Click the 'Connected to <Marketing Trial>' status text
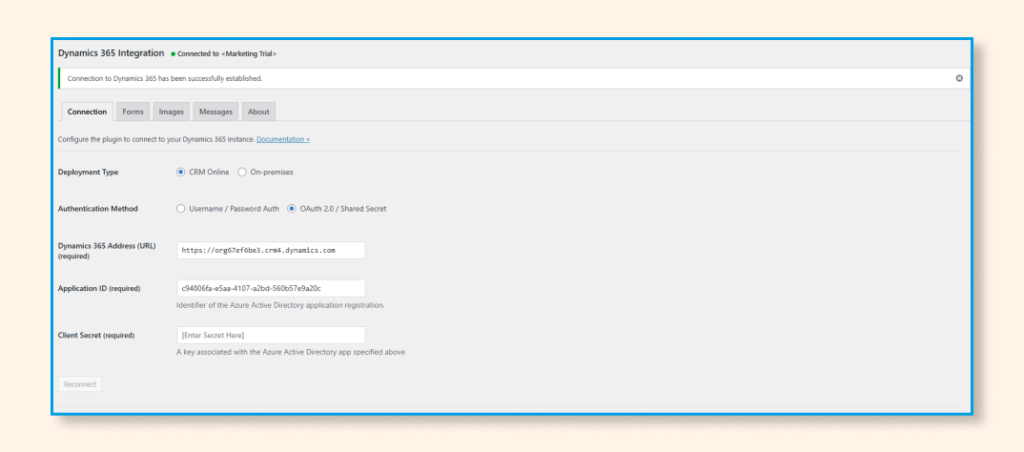The width and height of the screenshot is (1024, 452). (227, 54)
